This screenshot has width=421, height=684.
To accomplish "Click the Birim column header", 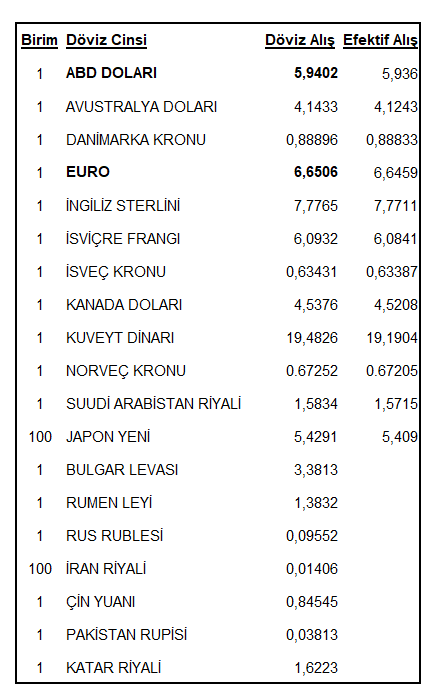I will 39,40.
